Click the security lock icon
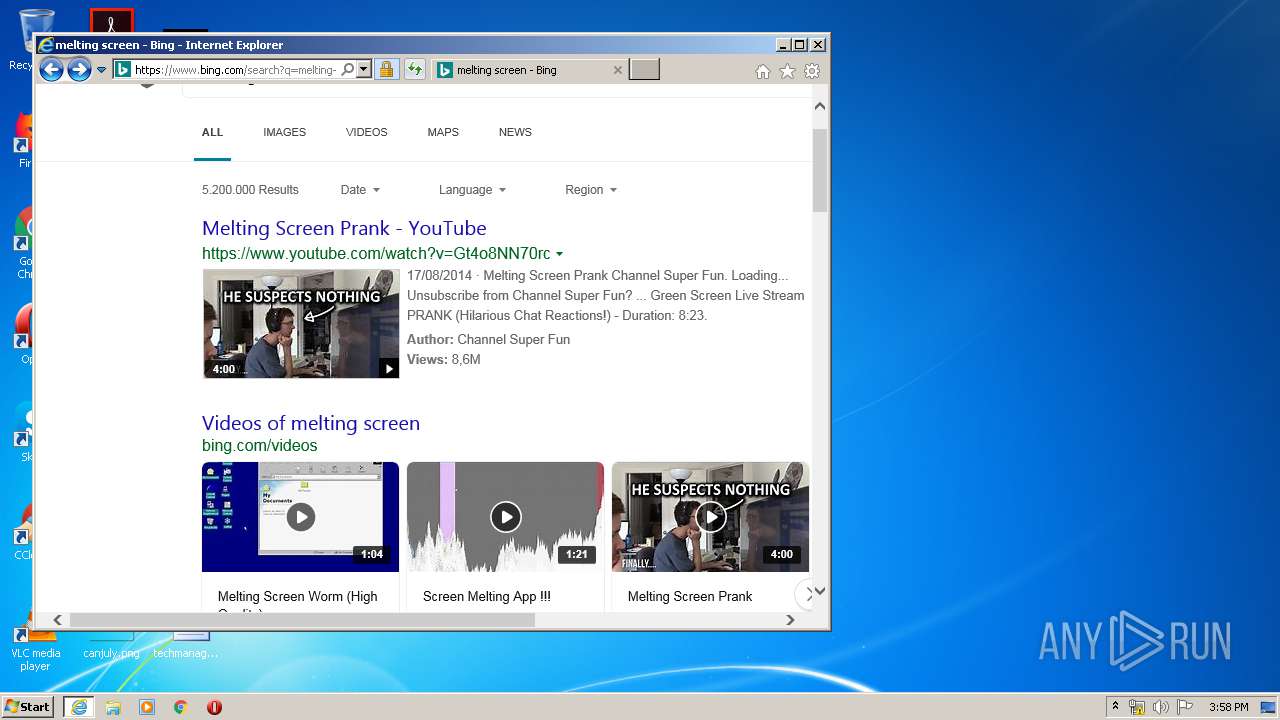Image resolution: width=1280 pixels, height=720 pixels. coord(386,70)
